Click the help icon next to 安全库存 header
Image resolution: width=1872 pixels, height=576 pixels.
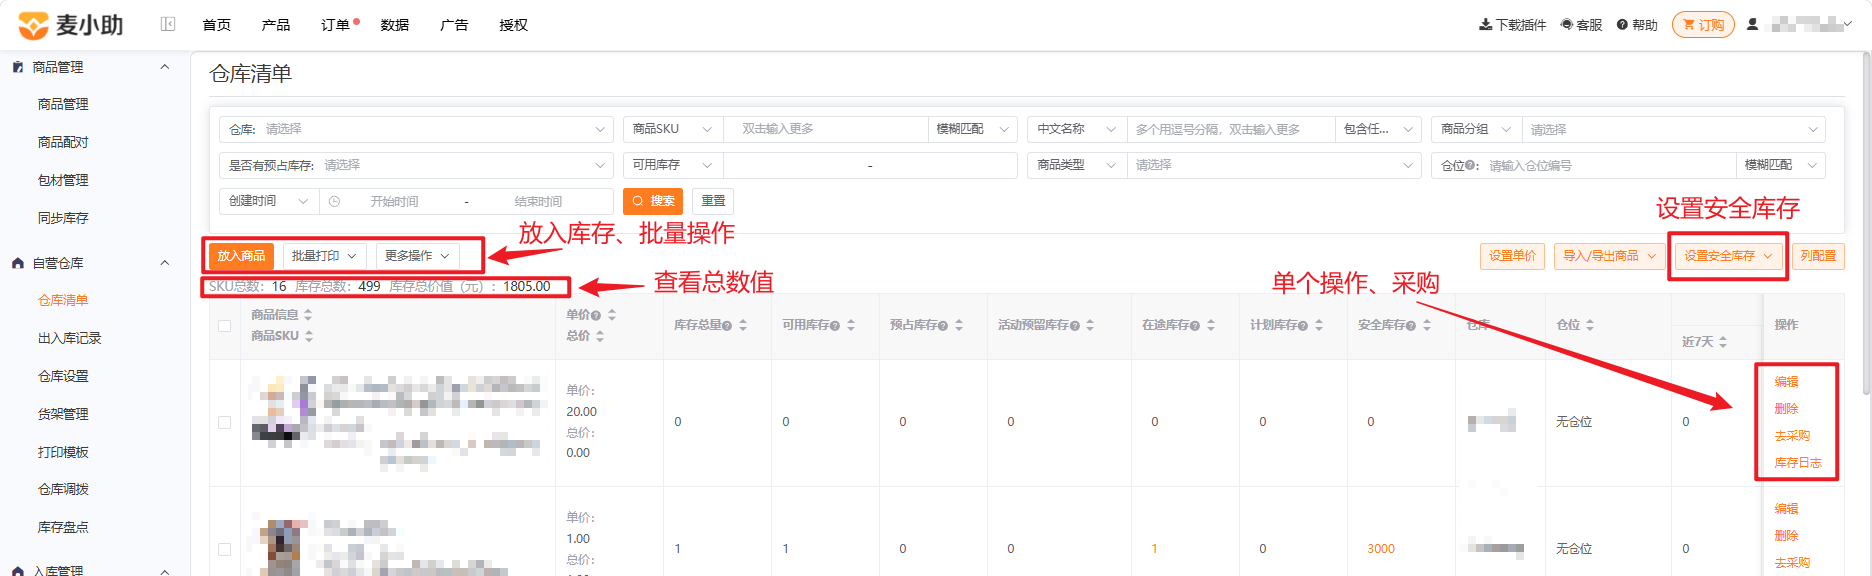(1411, 325)
